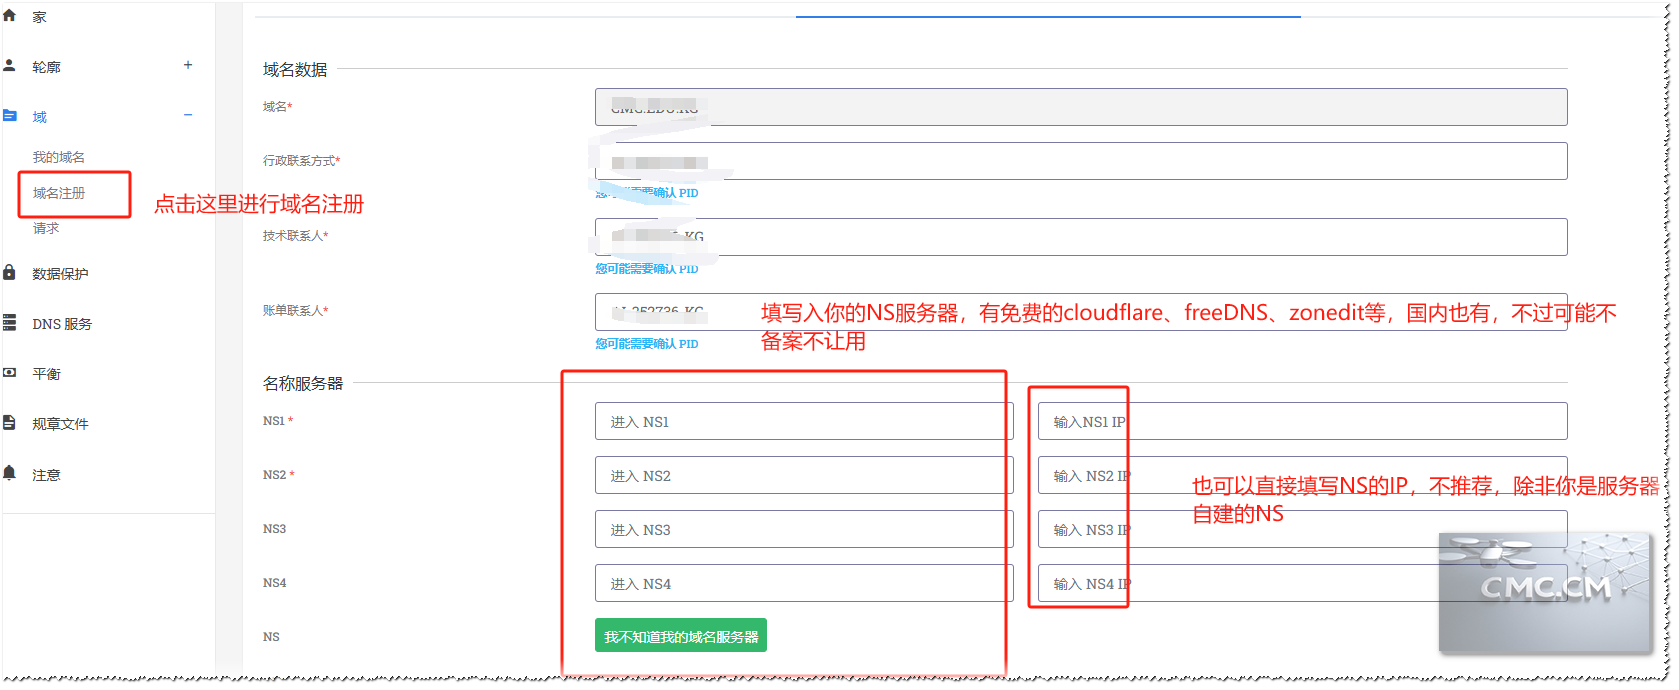The image size is (1679, 690).
Task: Click the NS2 nameserver input
Action: point(804,475)
